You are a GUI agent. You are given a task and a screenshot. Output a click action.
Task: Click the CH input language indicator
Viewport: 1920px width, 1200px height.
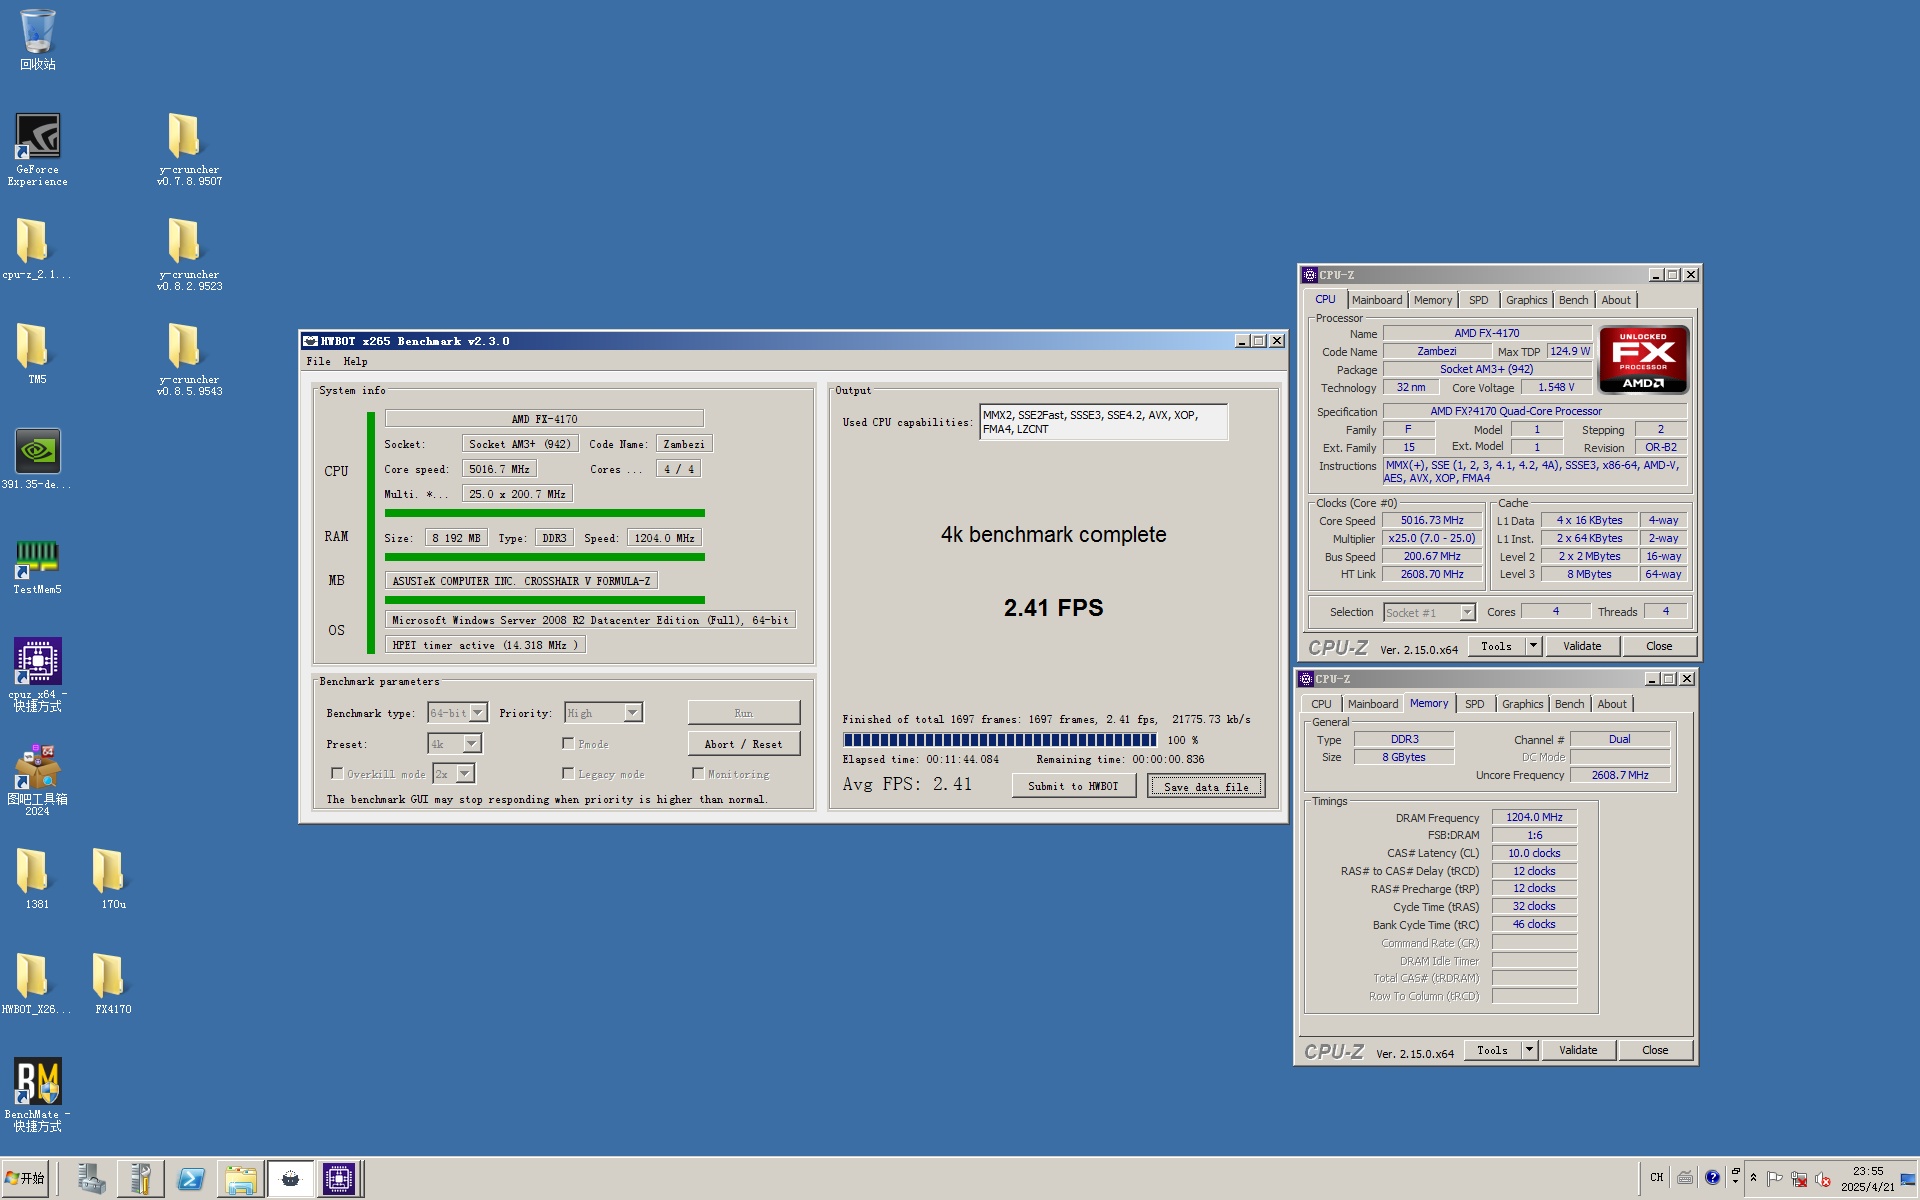pos(1656,1177)
